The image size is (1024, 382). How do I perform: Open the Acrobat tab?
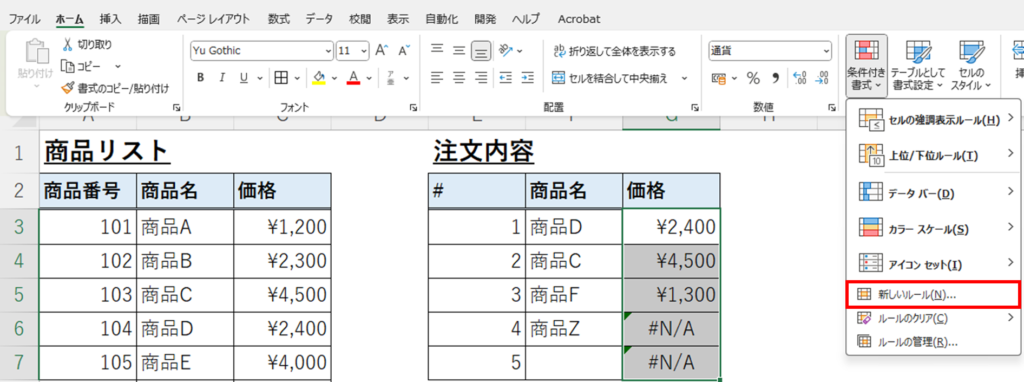click(579, 19)
